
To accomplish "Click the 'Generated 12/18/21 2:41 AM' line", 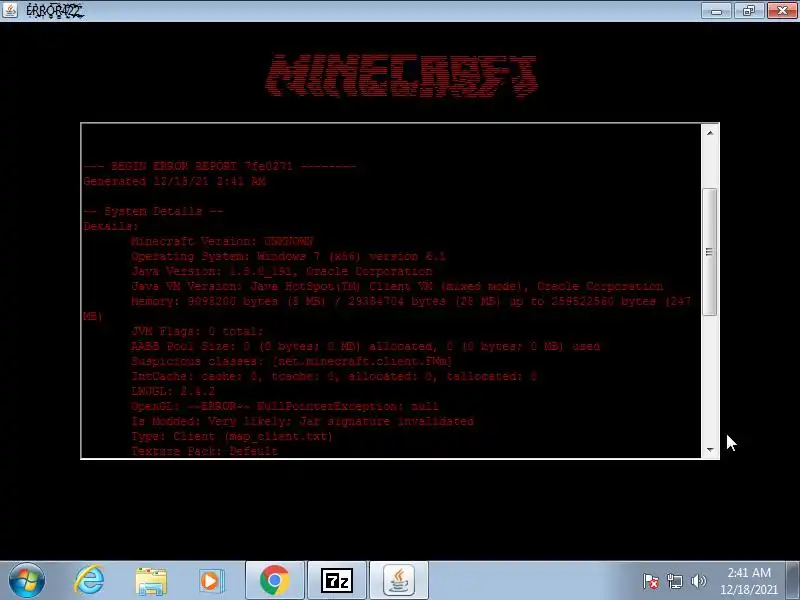I will [x=174, y=181].
